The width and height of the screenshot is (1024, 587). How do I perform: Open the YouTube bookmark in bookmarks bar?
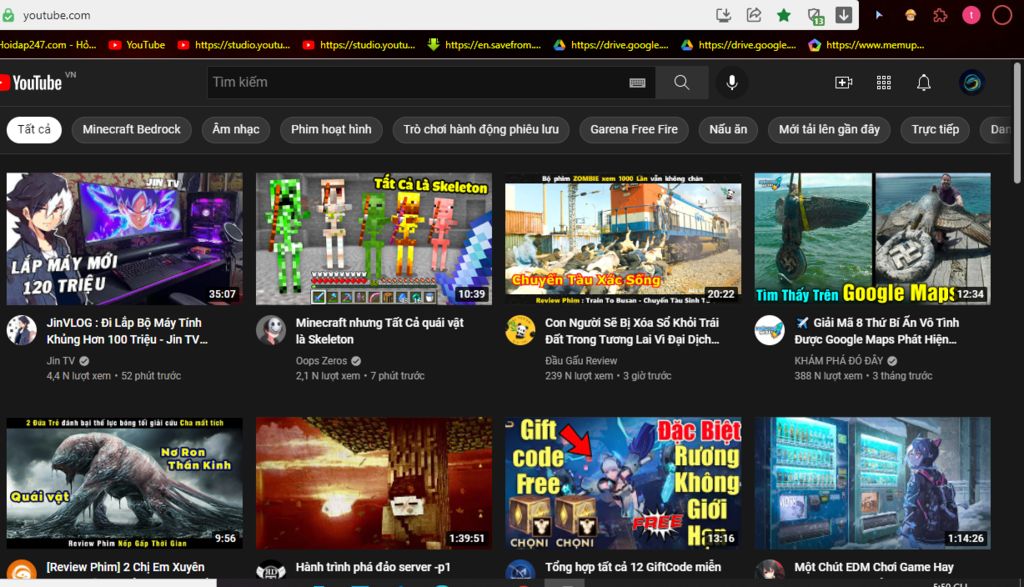pyautogui.click(x=136, y=45)
